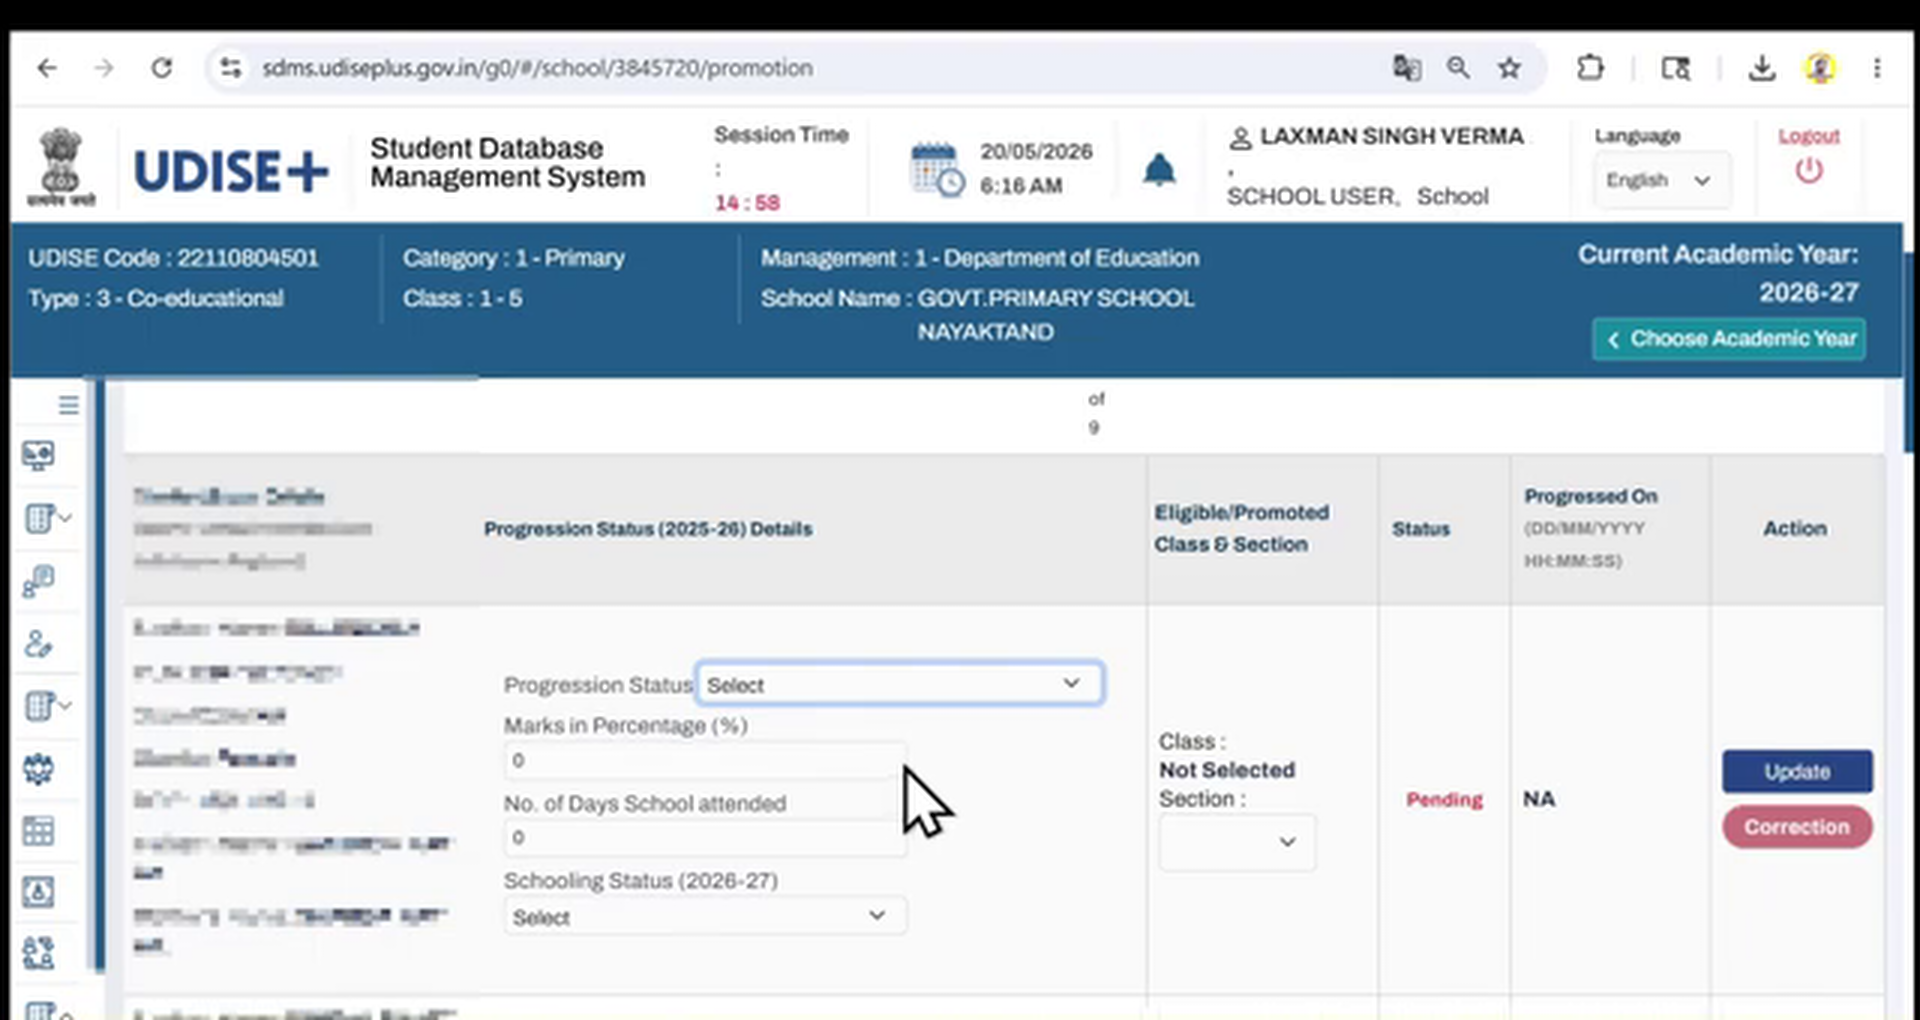The height and width of the screenshot is (1020, 1920).
Task: Toggle the sidebar hamburger menu
Action: [x=68, y=405]
